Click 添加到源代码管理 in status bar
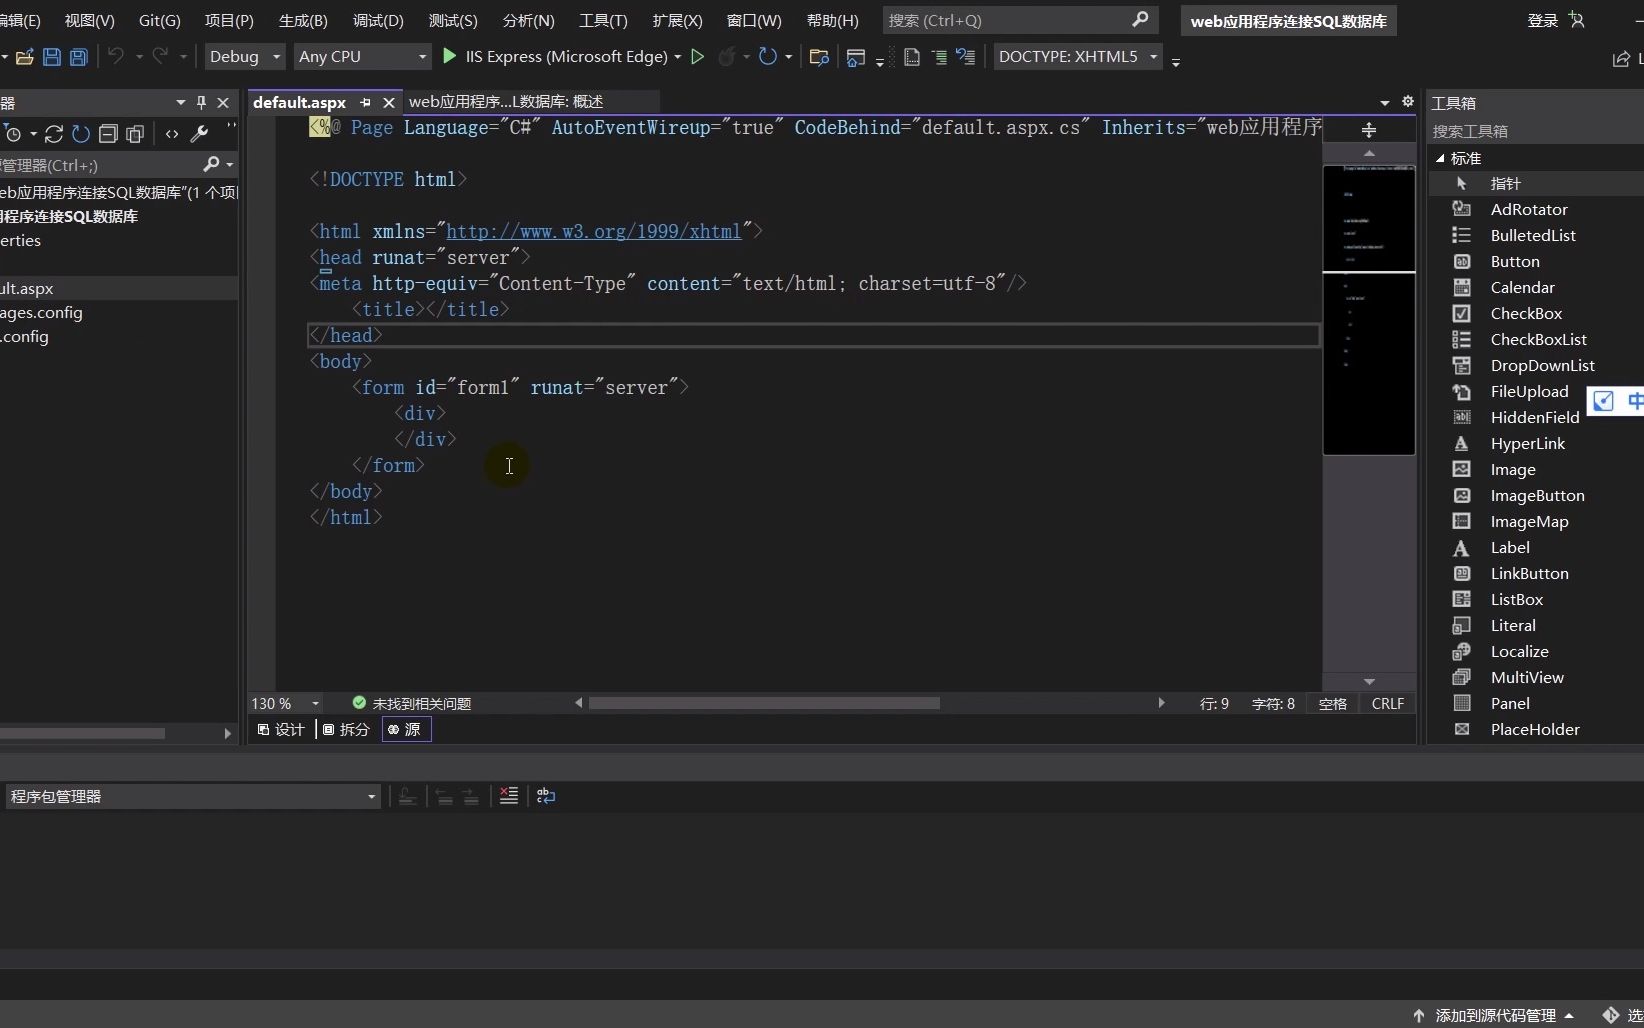 click(1494, 1016)
